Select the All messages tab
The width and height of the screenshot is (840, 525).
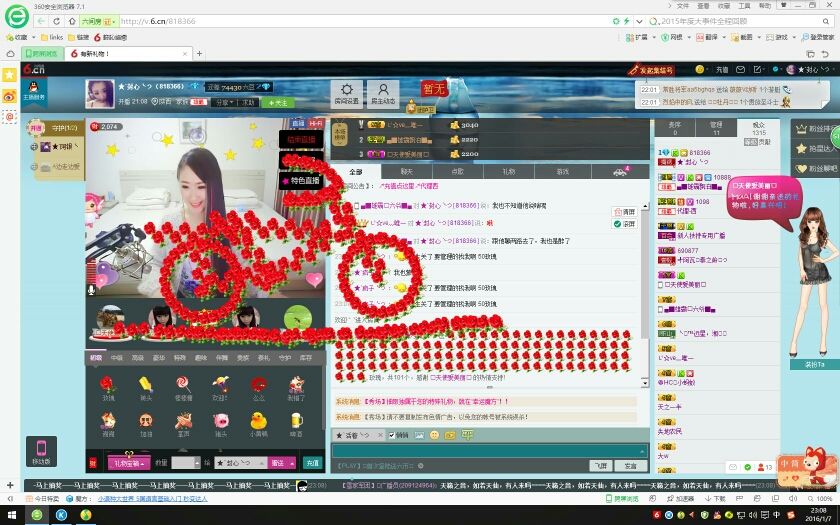pyautogui.click(x=356, y=171)
